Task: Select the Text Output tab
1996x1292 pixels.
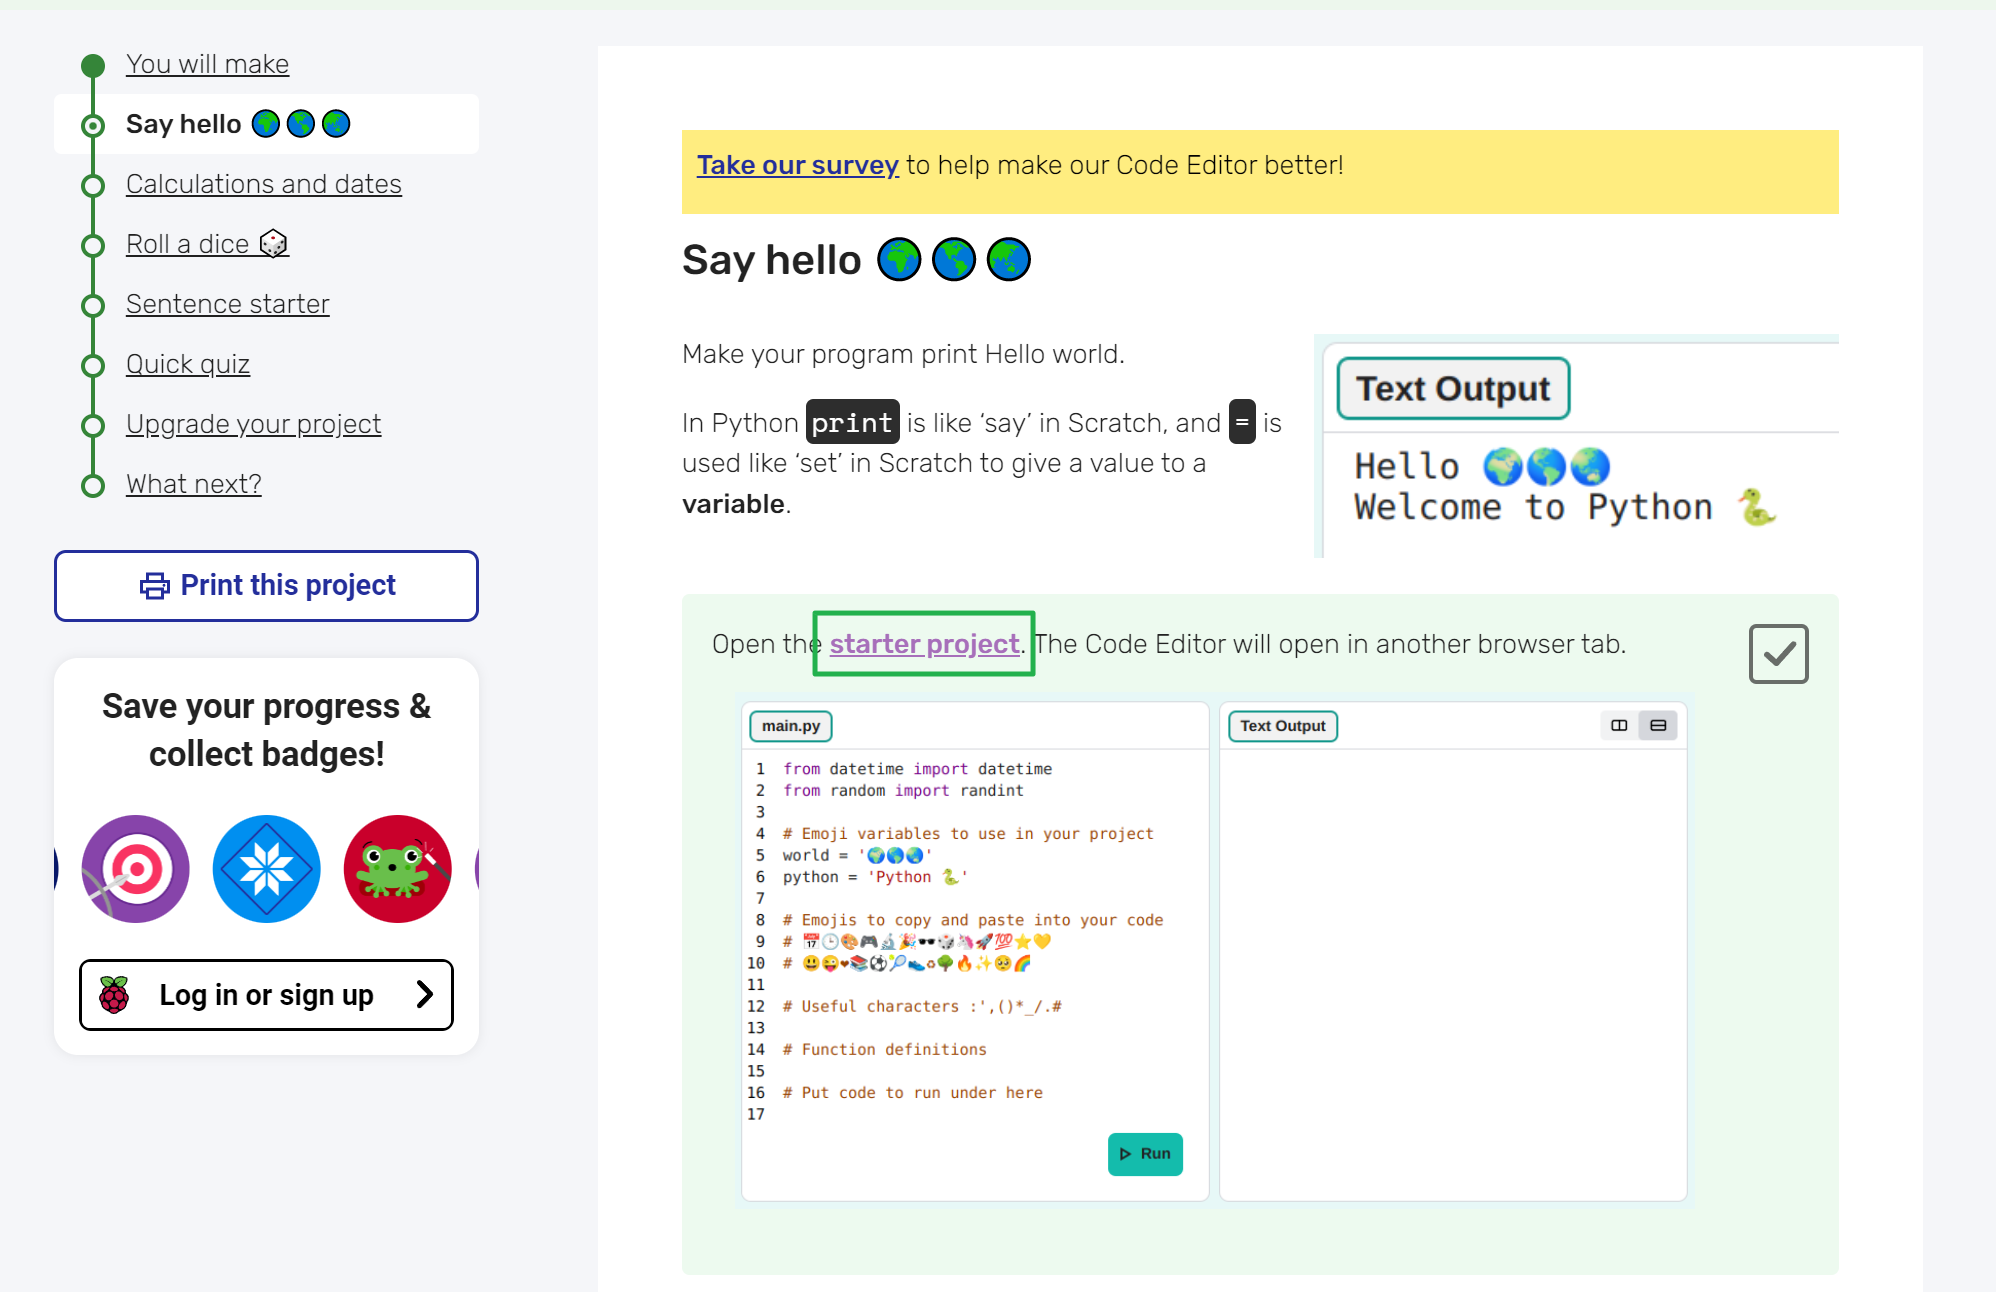Action: pyautogui.click(x=1283, y=725)
